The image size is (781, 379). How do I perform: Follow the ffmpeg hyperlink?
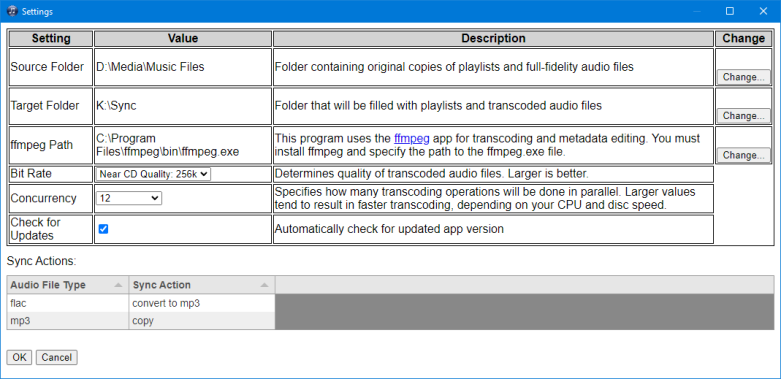(x=411, y=138)
